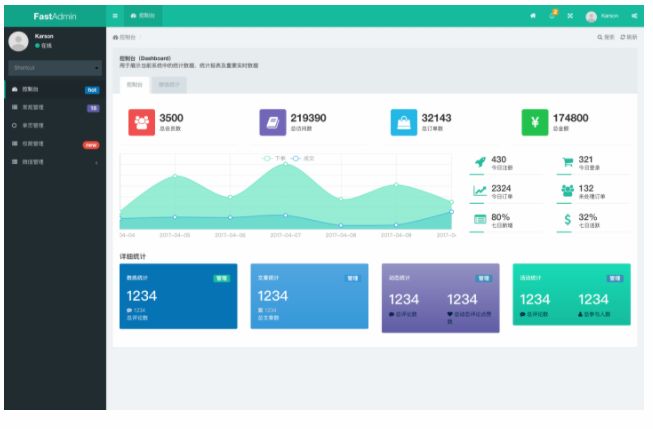Select the dashboard item with hot badge
The image size is (653, 429).
tap(55, 90)
